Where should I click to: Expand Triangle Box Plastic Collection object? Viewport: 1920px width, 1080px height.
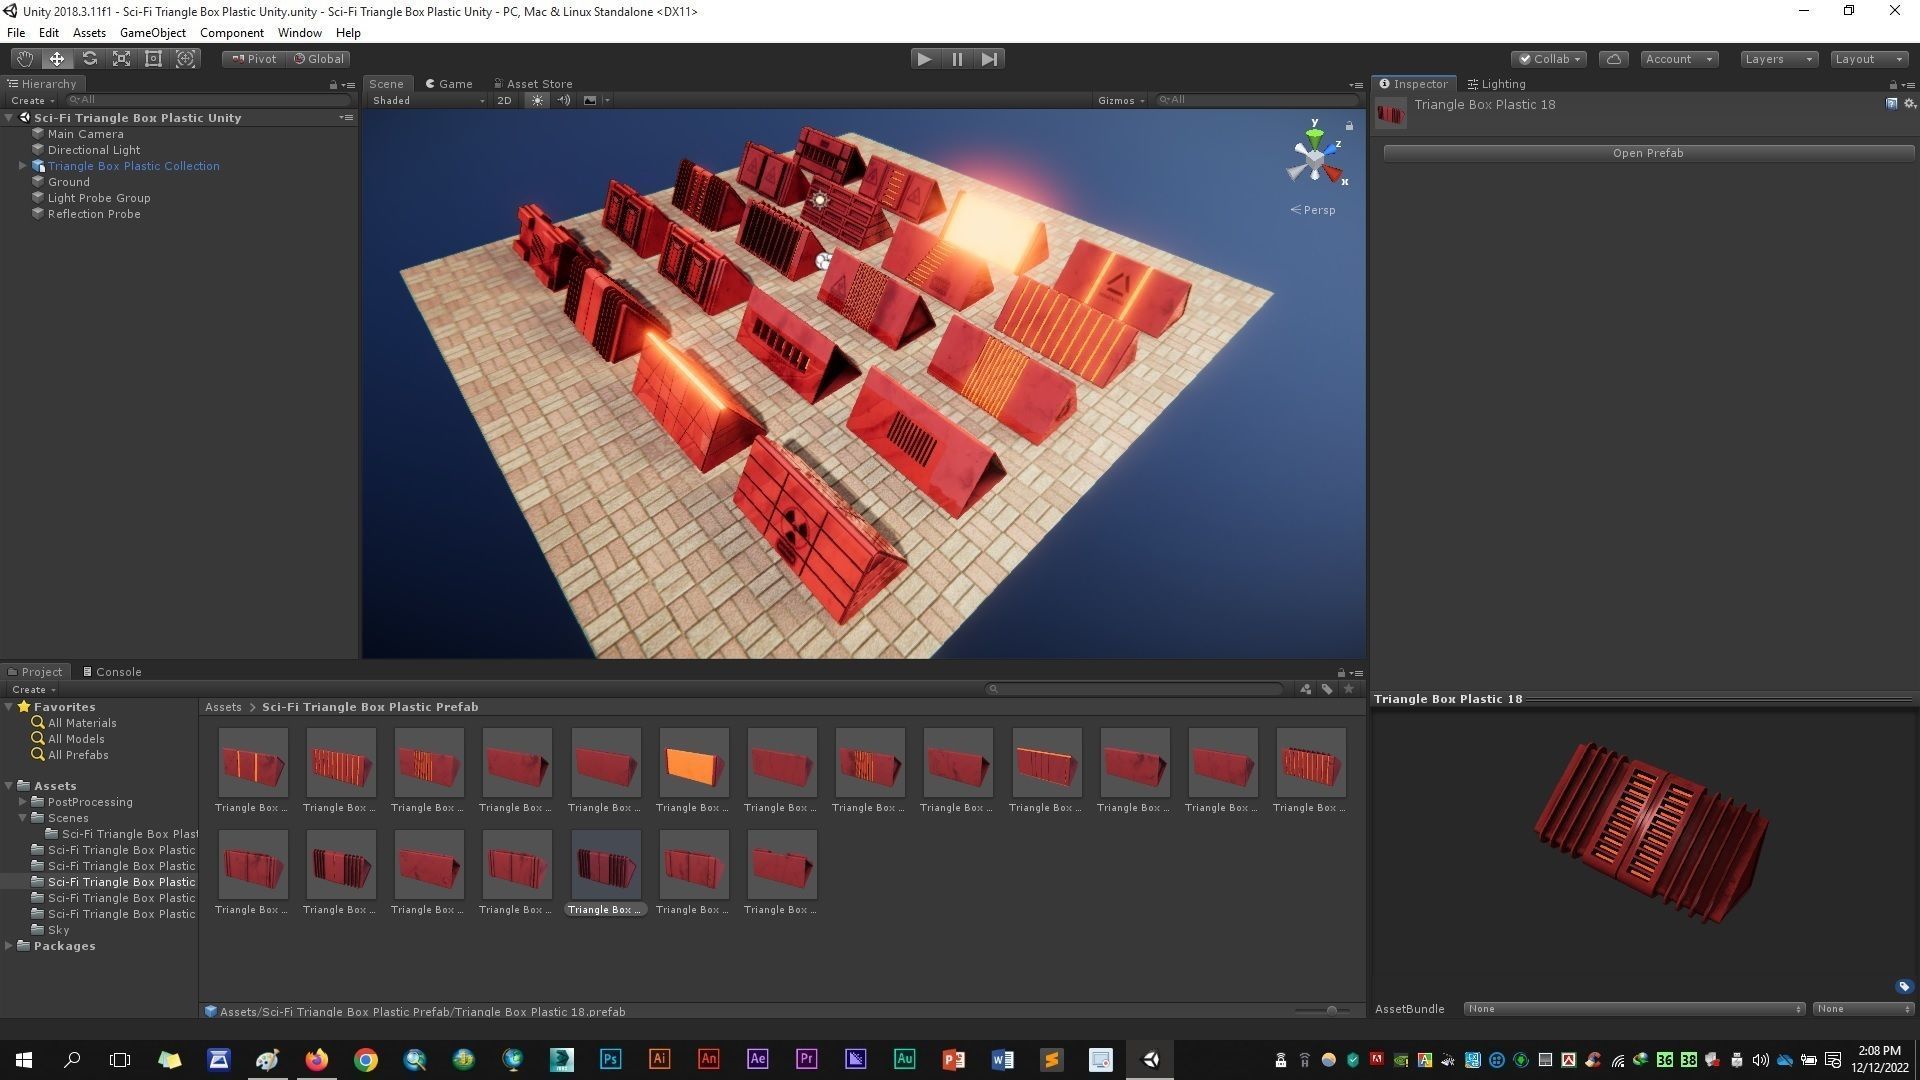point(23,166)
